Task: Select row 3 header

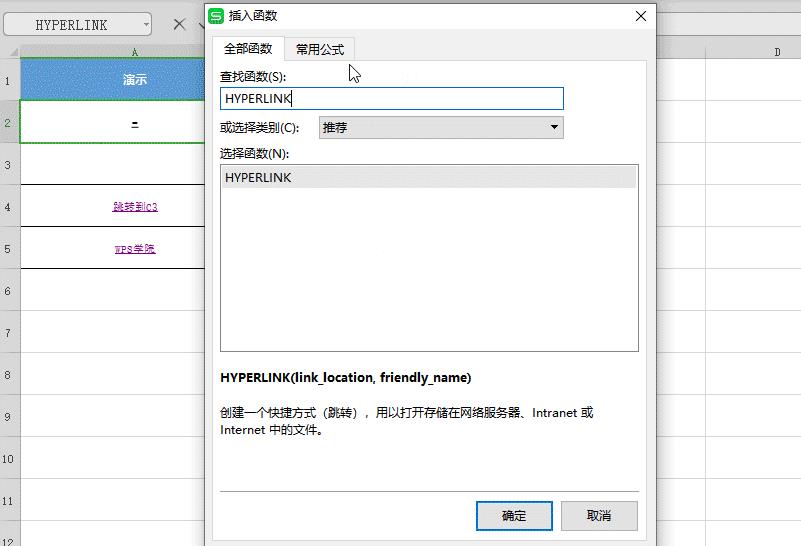Action: point(10,164)
